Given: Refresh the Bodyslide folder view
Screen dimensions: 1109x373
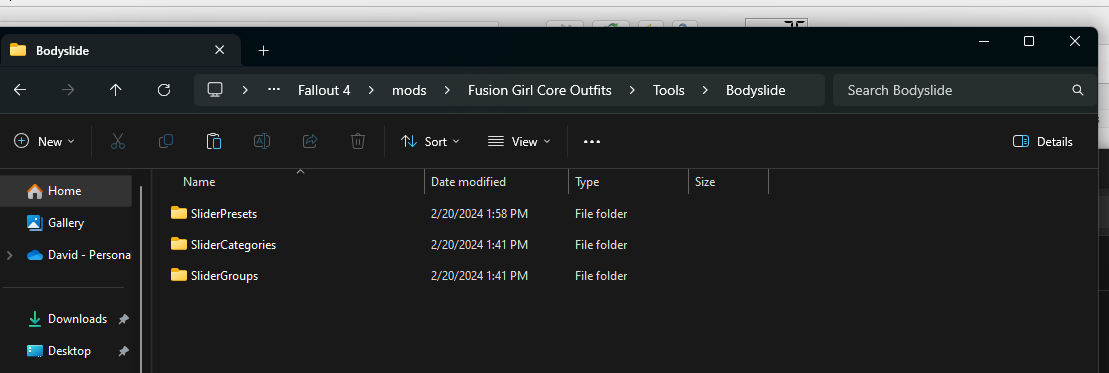Looking at the screenshot, I should (x=163, y=90).
